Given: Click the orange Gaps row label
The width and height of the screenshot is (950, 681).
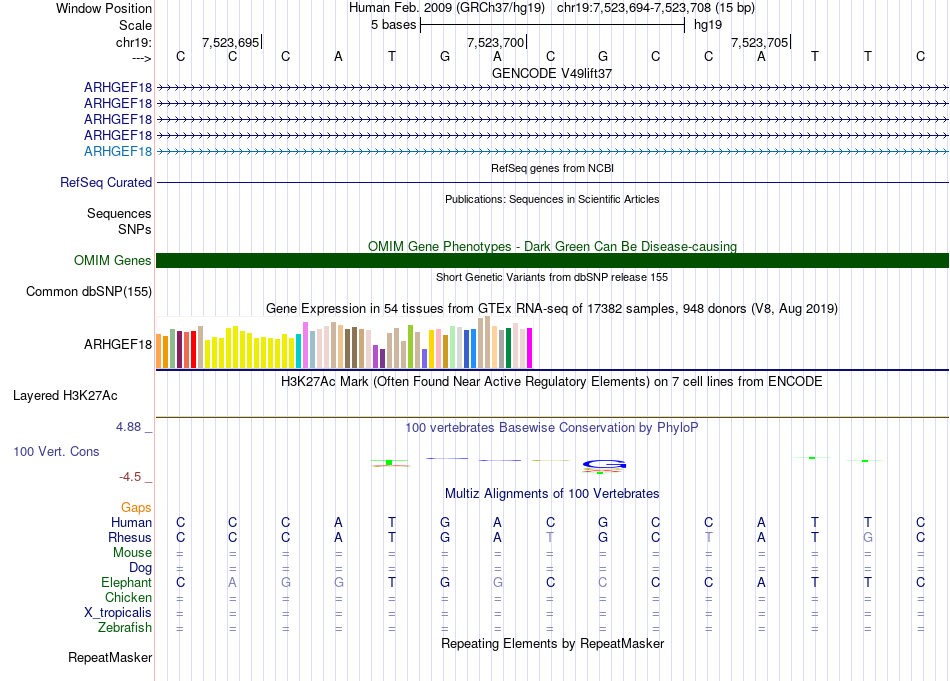Looking at the screenshot, I should [136, 508].
